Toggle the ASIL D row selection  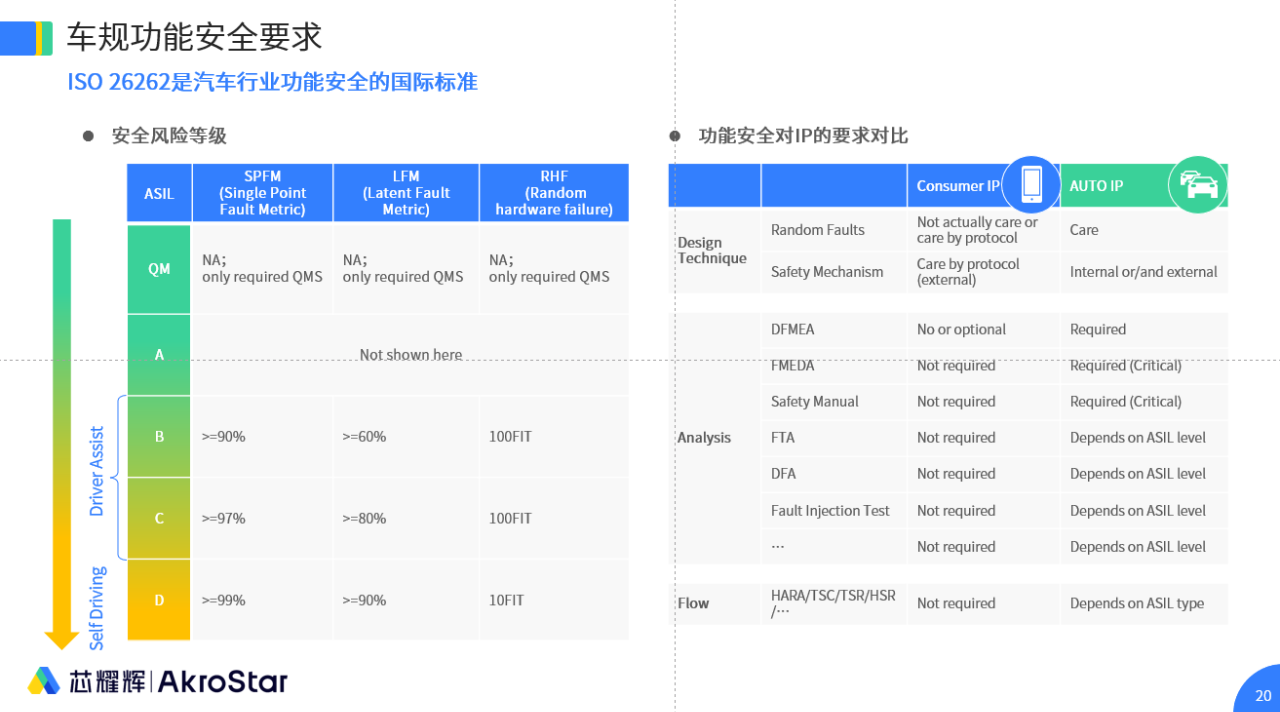click(158, 600)
